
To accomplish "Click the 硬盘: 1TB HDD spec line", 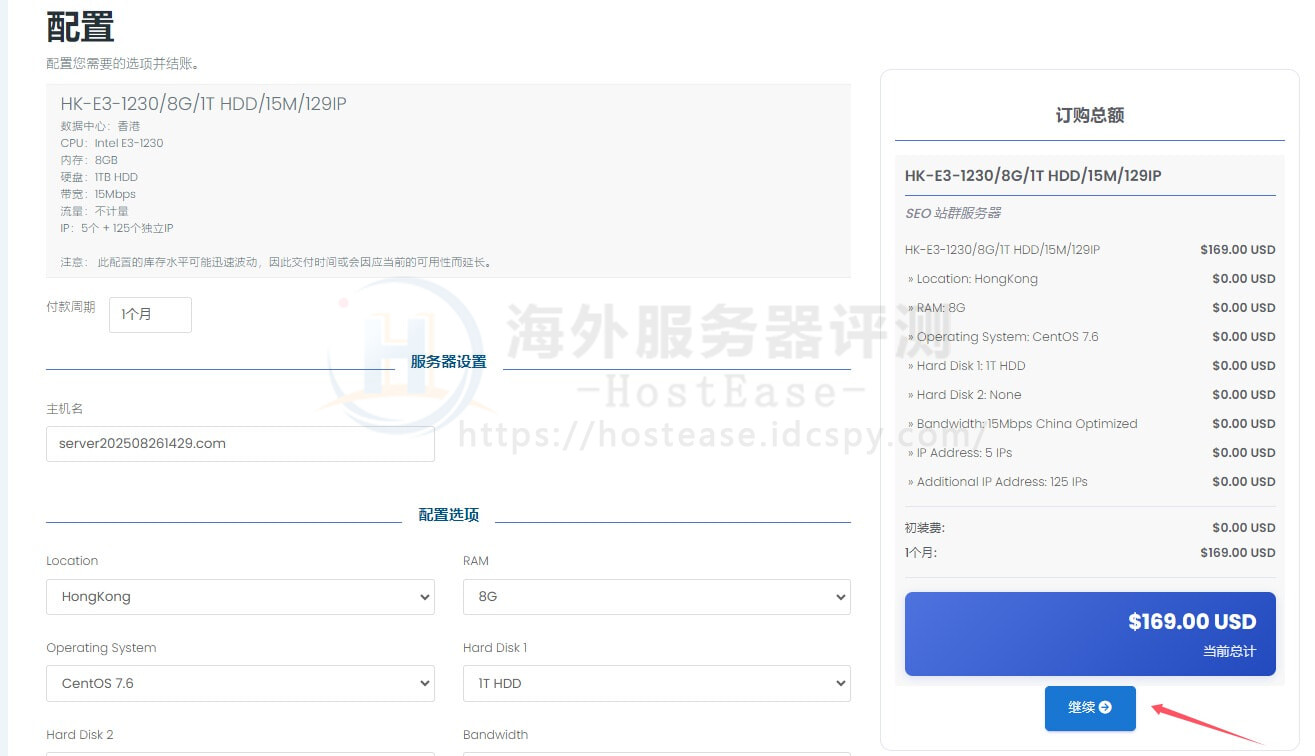I will [99, 177].
